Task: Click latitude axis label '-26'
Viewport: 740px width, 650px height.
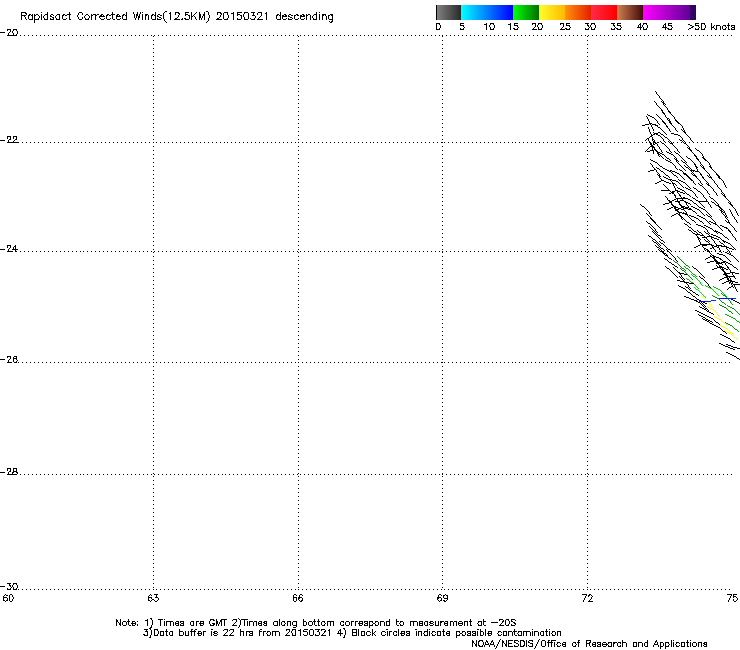Action: (x=9, y=360)
